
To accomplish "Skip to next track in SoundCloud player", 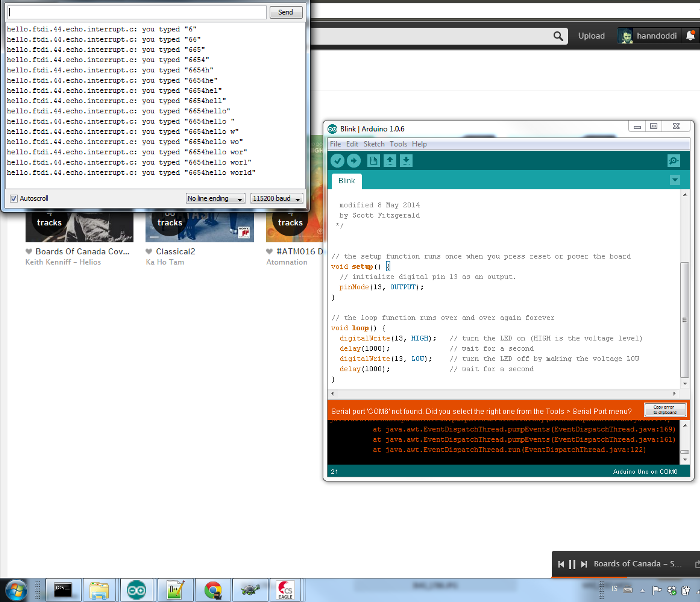I will pyautogui.click(x=584, y=564).
